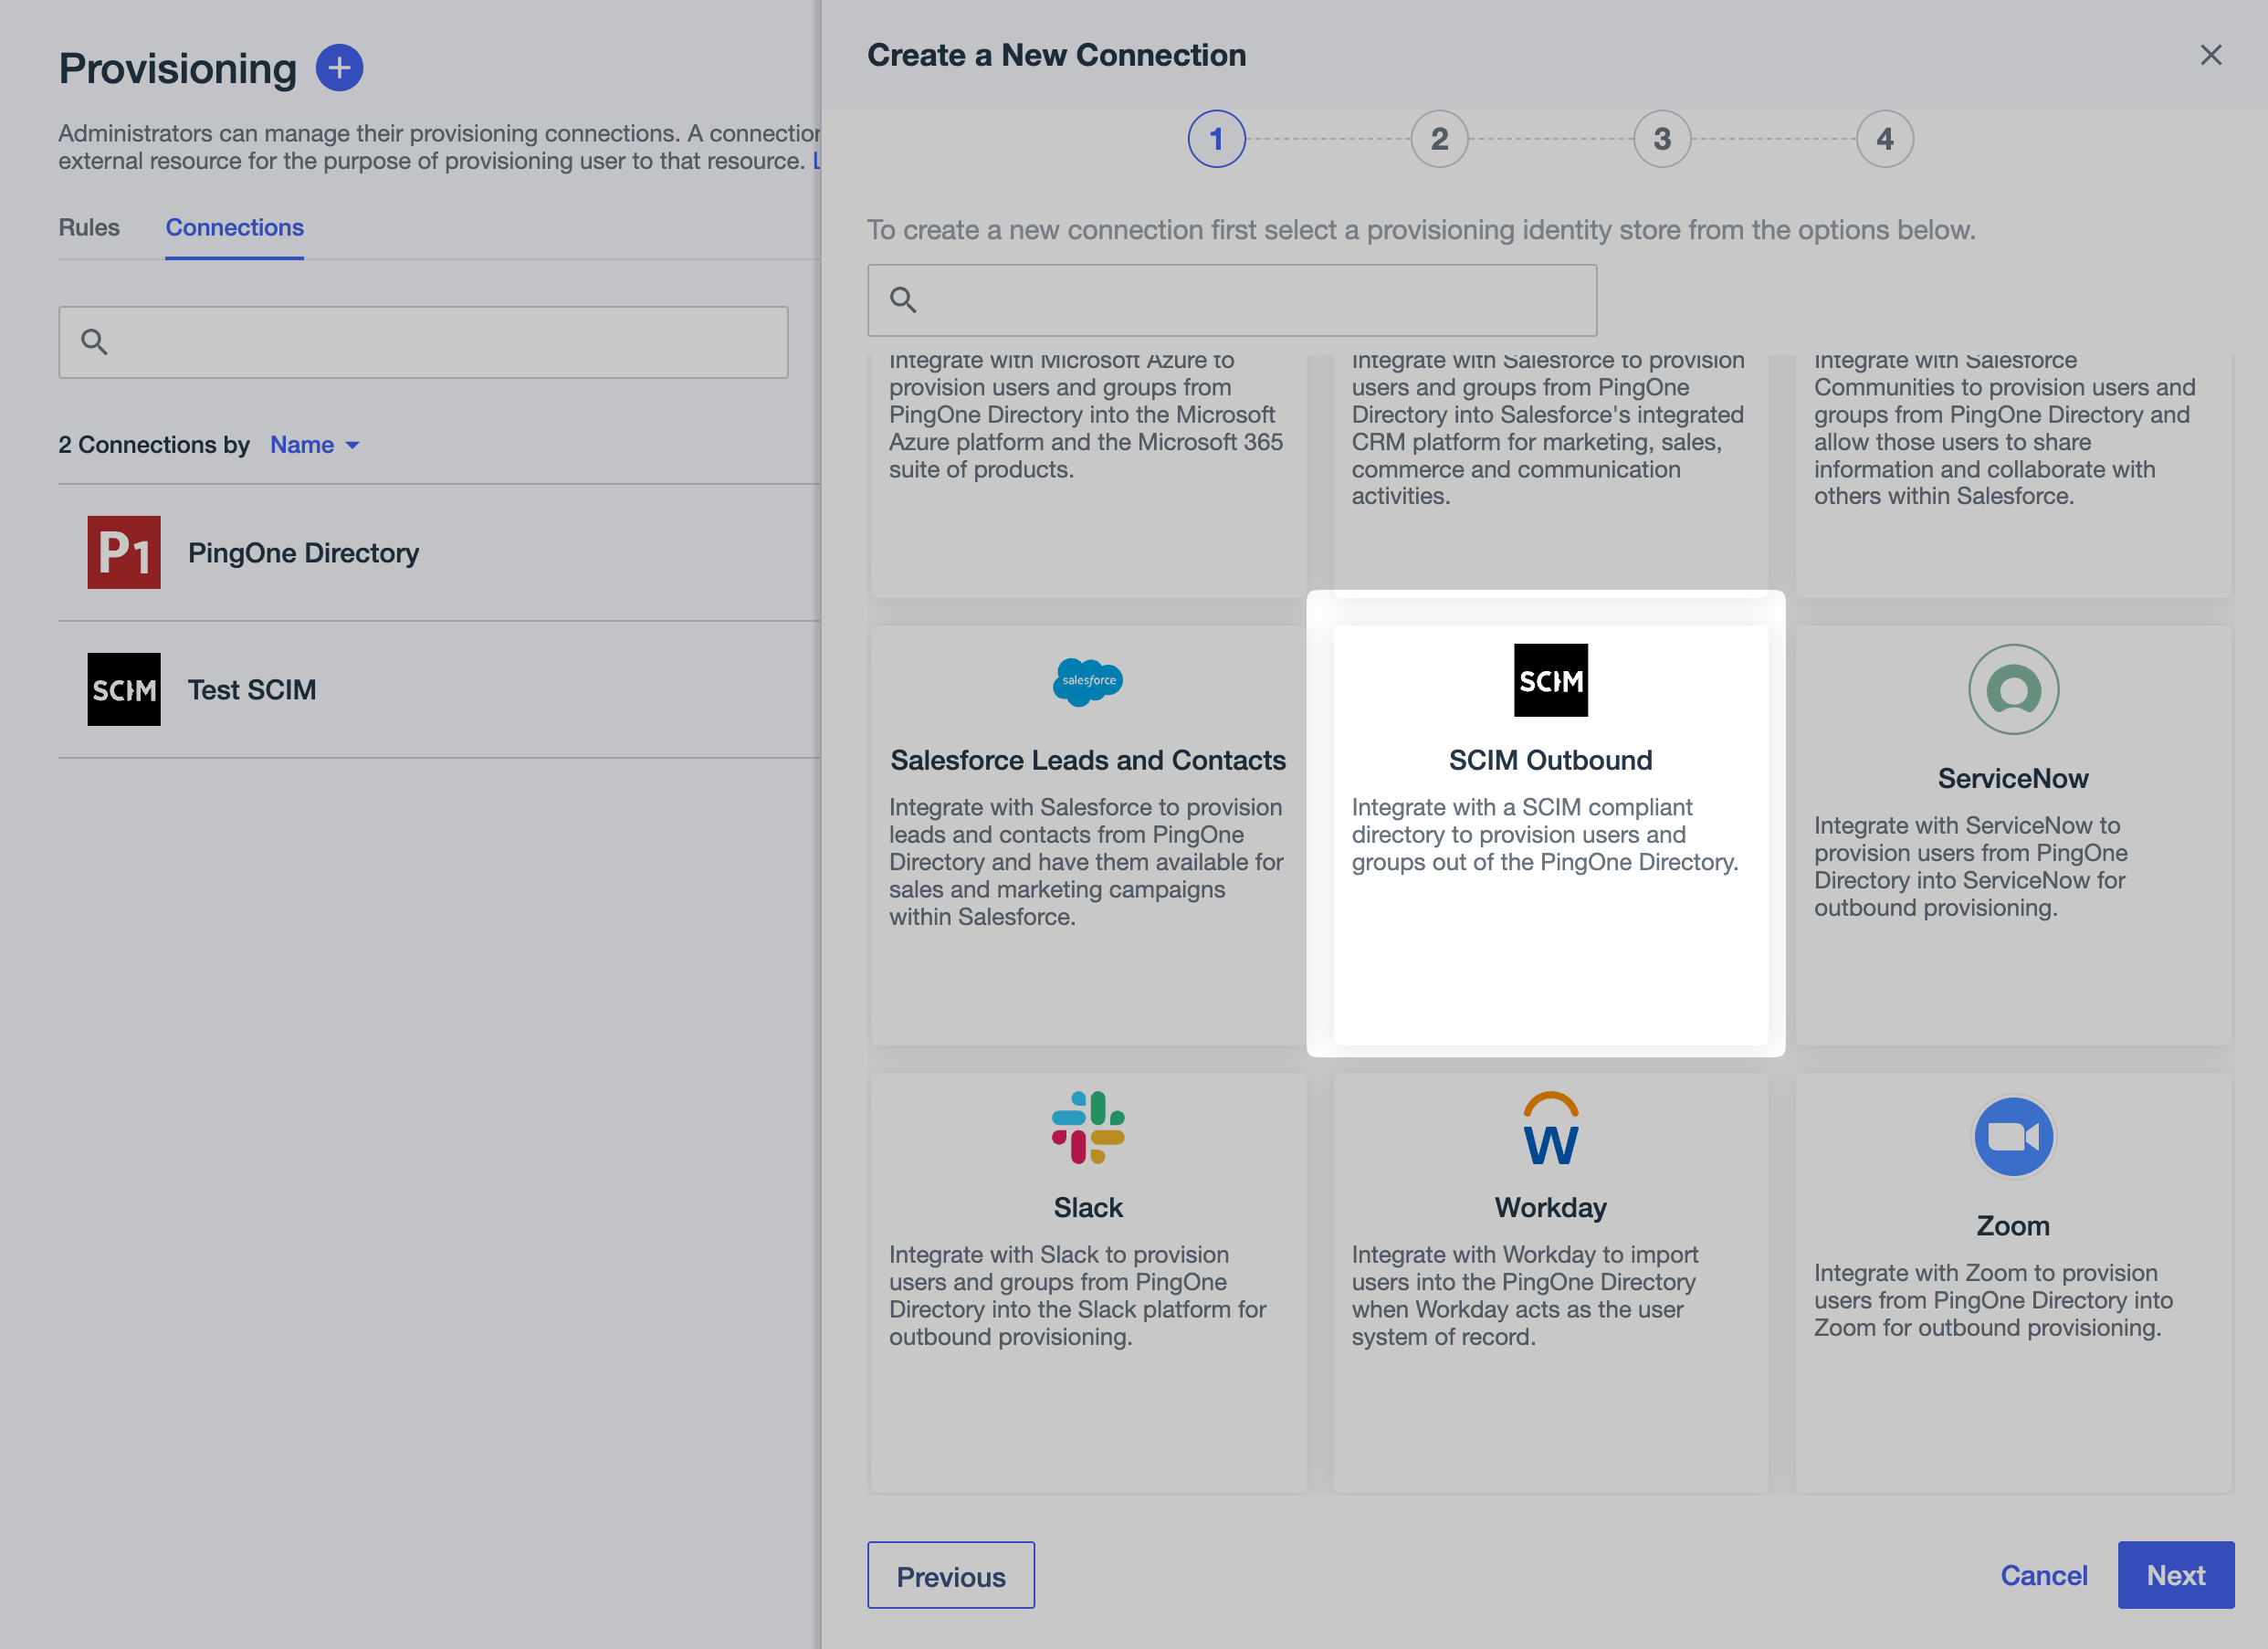Select the Zoom camera icon
Viewport: 2268px width, 1649px height.
point(2012,1136)
